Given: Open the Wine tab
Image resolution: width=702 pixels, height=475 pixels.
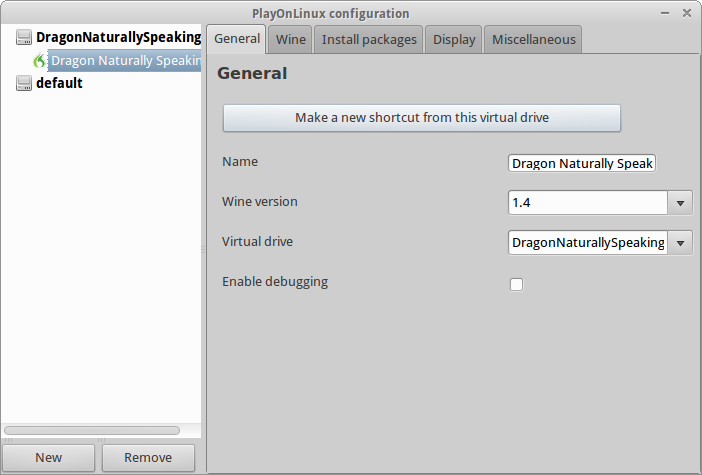Looking at the screenshot, I should [x=291, y=39].
